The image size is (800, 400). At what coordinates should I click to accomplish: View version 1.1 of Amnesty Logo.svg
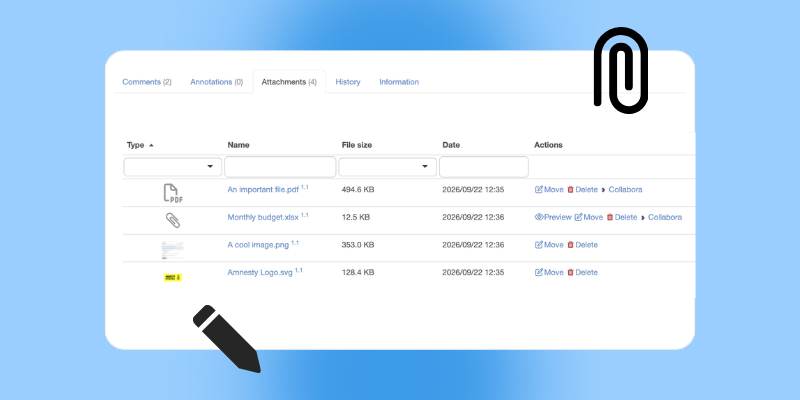[x=298, y=270]
